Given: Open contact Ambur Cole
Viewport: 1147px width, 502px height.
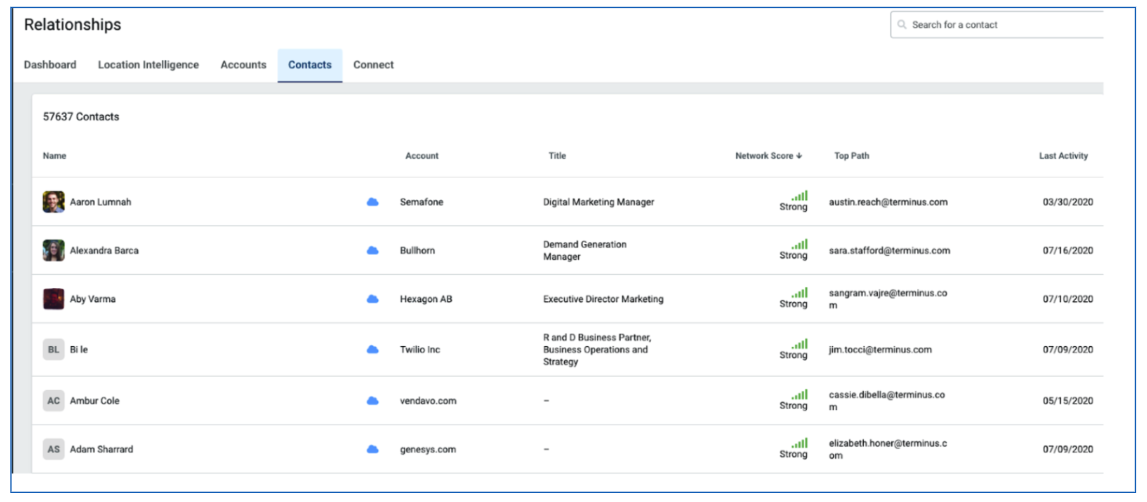Looking at the screenshot, I should (x=94, y=401).
